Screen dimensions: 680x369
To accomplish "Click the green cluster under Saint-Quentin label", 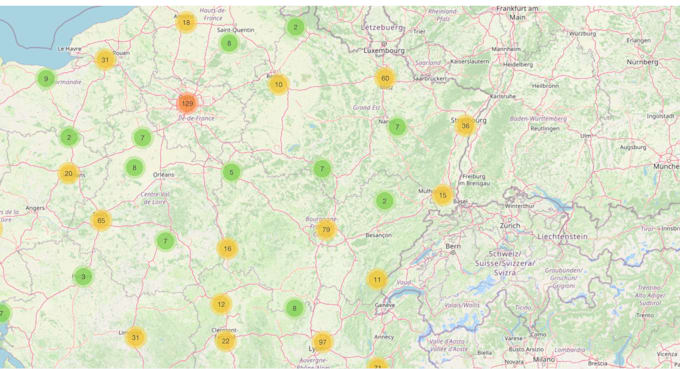I will [x=229, y=43].
